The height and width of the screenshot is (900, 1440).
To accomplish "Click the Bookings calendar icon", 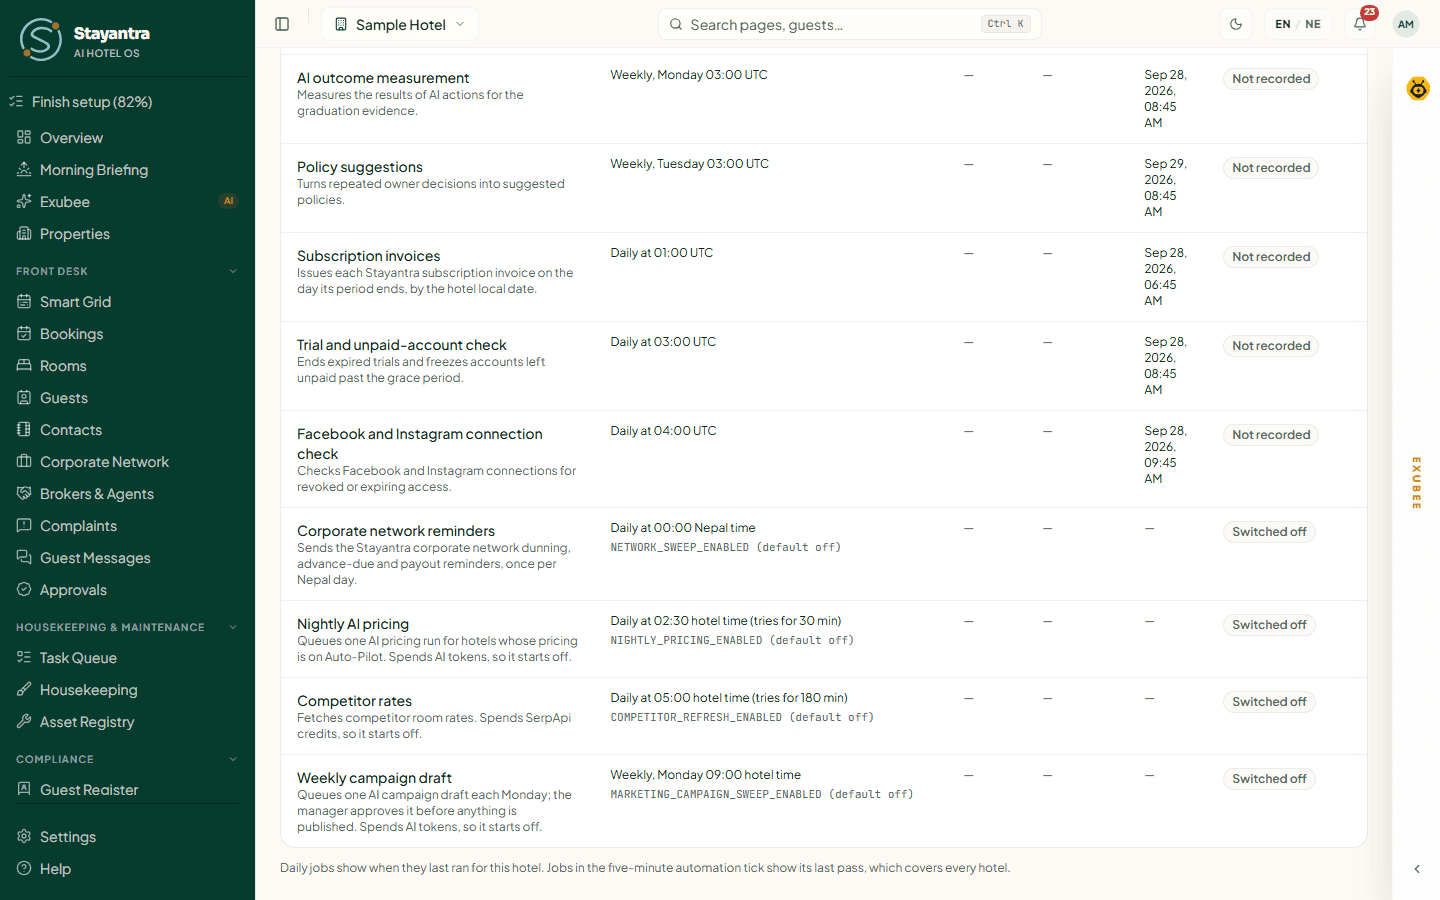I will point(24,333).
